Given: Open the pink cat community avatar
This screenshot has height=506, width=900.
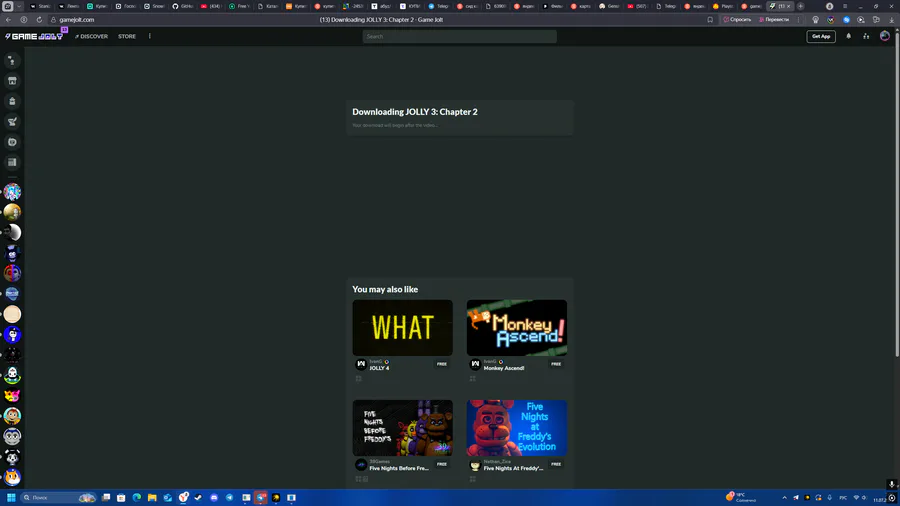Looking at the screenshot, I should coord(12,396).
